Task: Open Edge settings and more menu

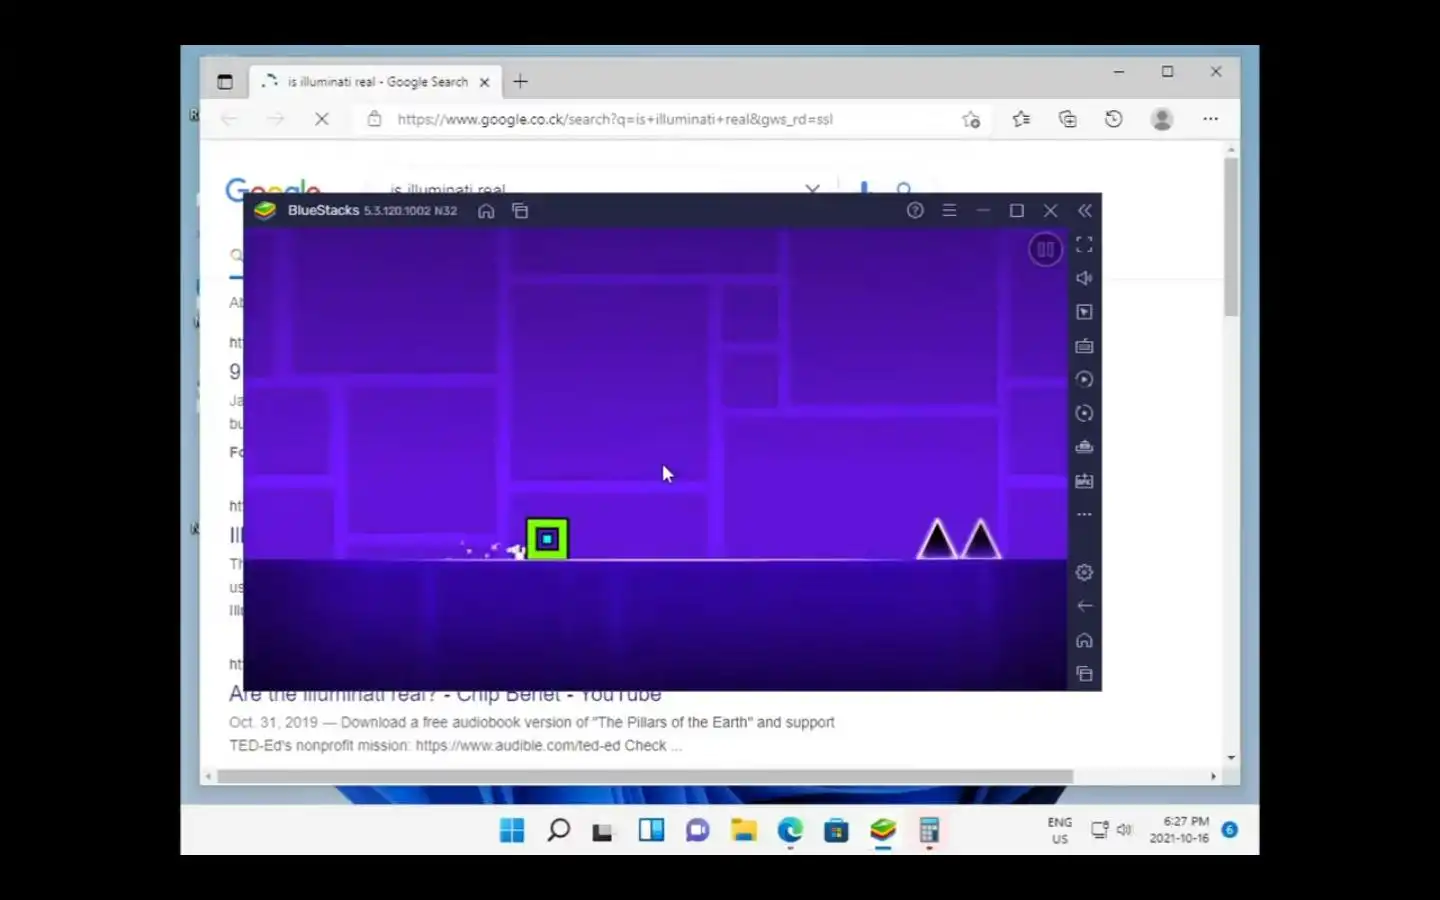Action: click(x=1210, y=119)
